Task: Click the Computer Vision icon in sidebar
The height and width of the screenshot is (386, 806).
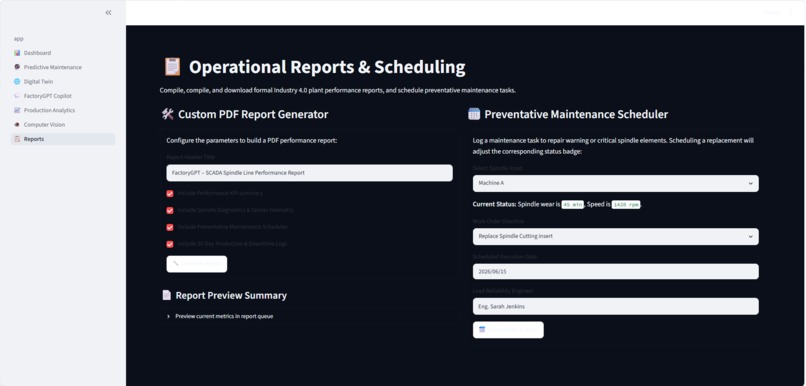Action: pos(17,124)
